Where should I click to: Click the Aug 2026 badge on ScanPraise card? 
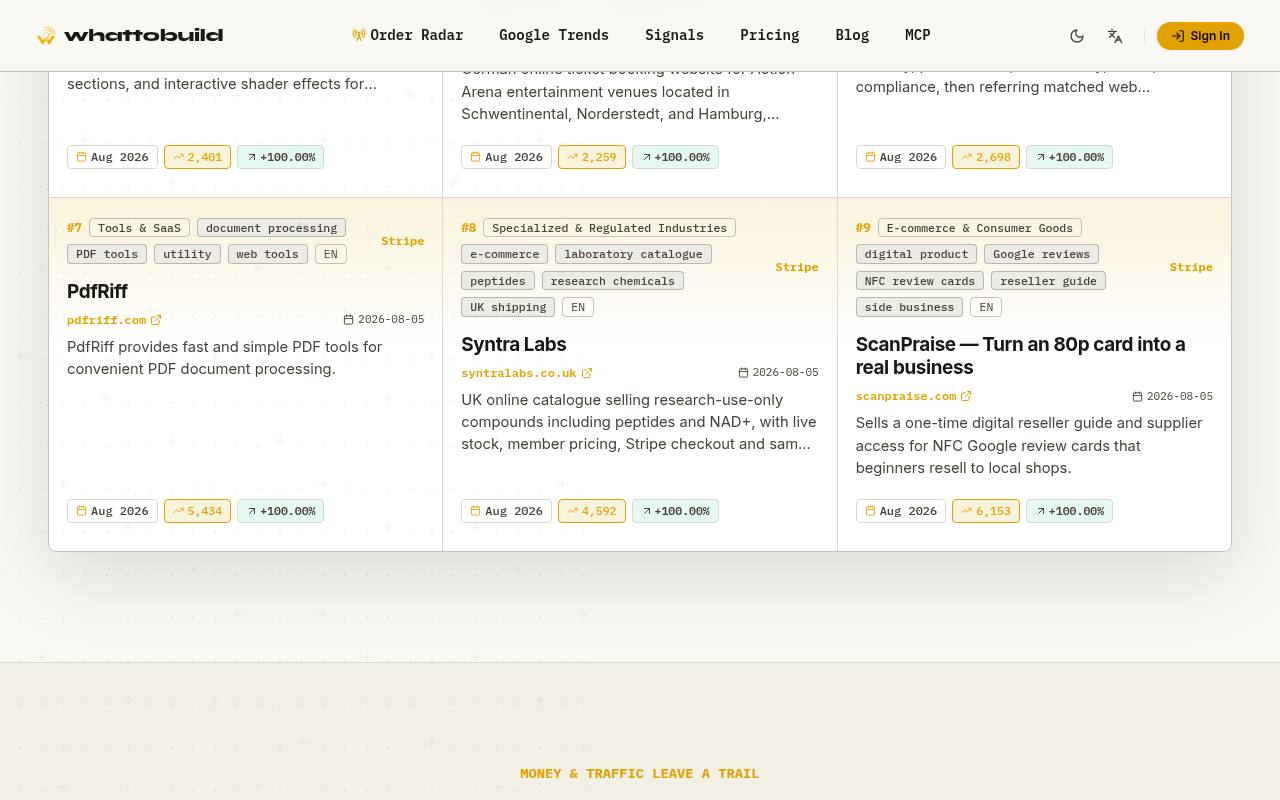(x=901, y=511)
